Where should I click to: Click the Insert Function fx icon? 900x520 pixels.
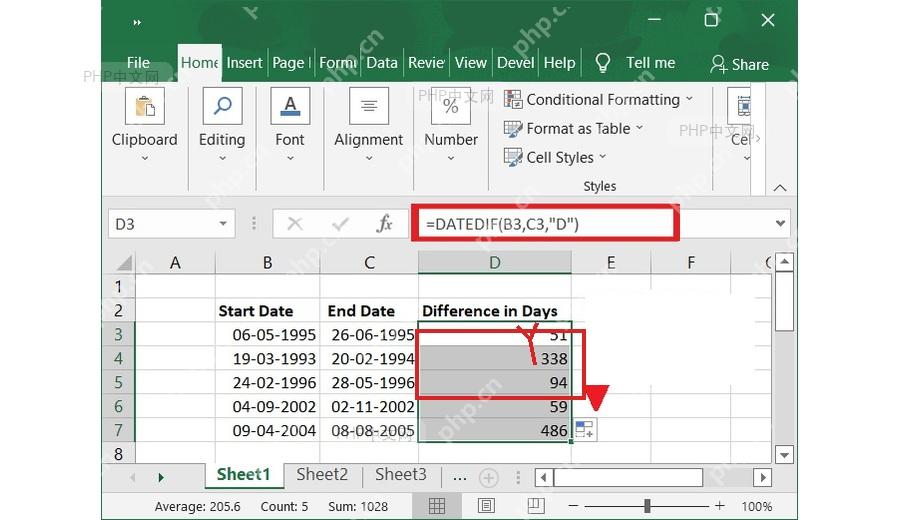tap(384, 223)
